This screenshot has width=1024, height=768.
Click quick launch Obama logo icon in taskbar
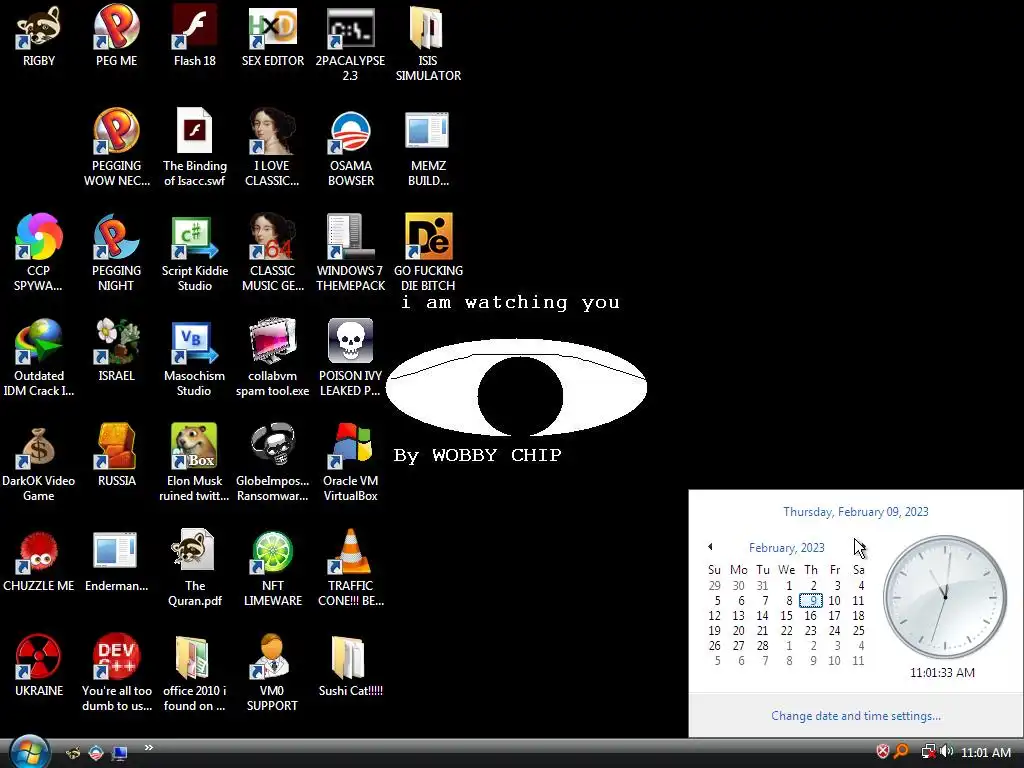pos(96,753)
